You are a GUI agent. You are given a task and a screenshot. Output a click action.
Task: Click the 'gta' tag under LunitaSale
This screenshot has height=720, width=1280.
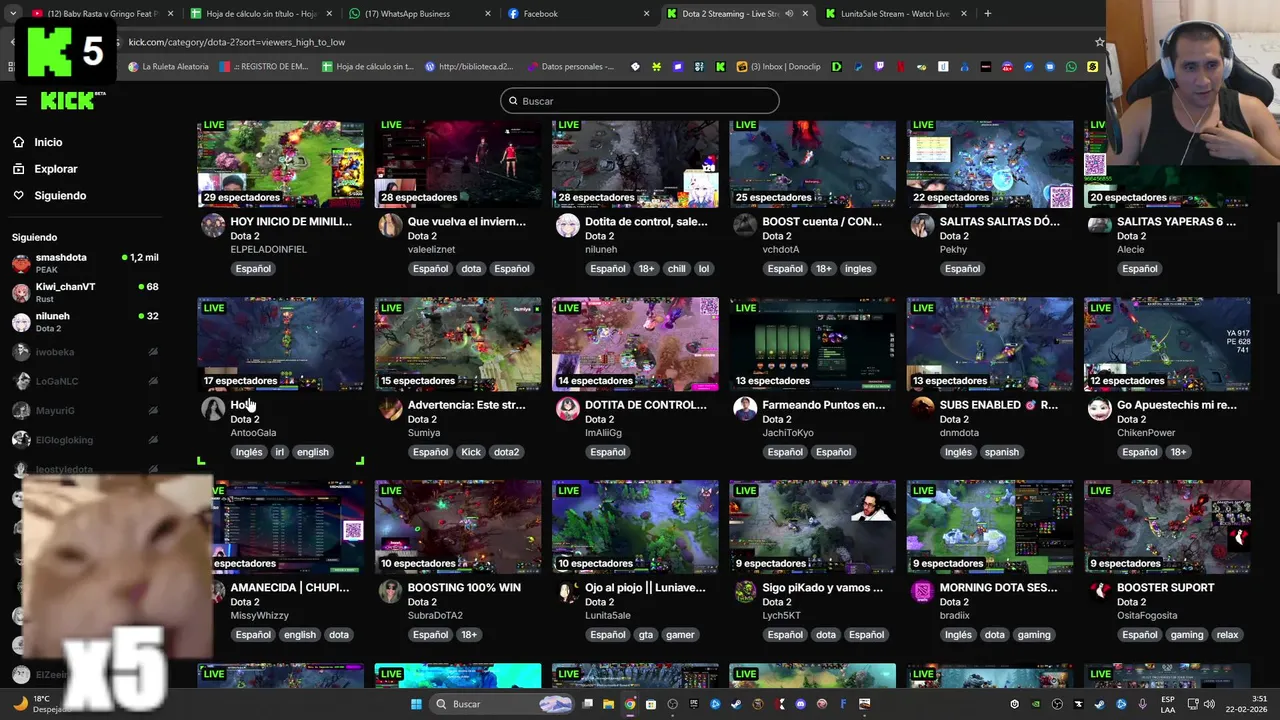click(646, 635)
